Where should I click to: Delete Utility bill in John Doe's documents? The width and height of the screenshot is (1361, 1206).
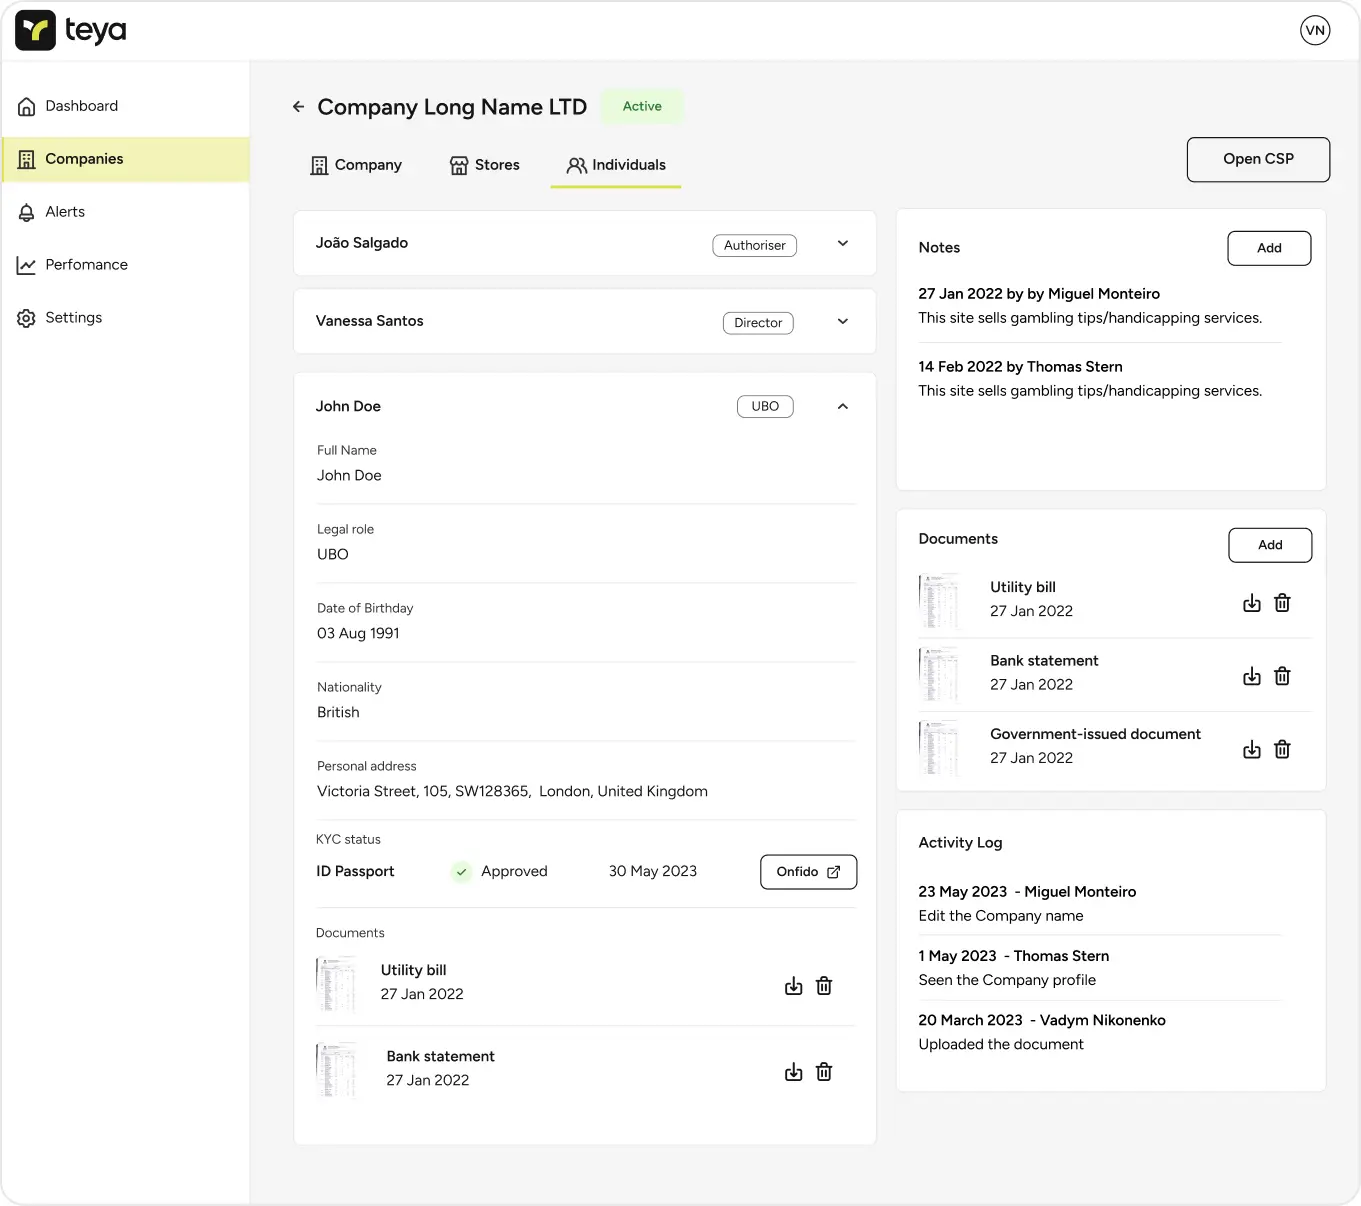824,986
